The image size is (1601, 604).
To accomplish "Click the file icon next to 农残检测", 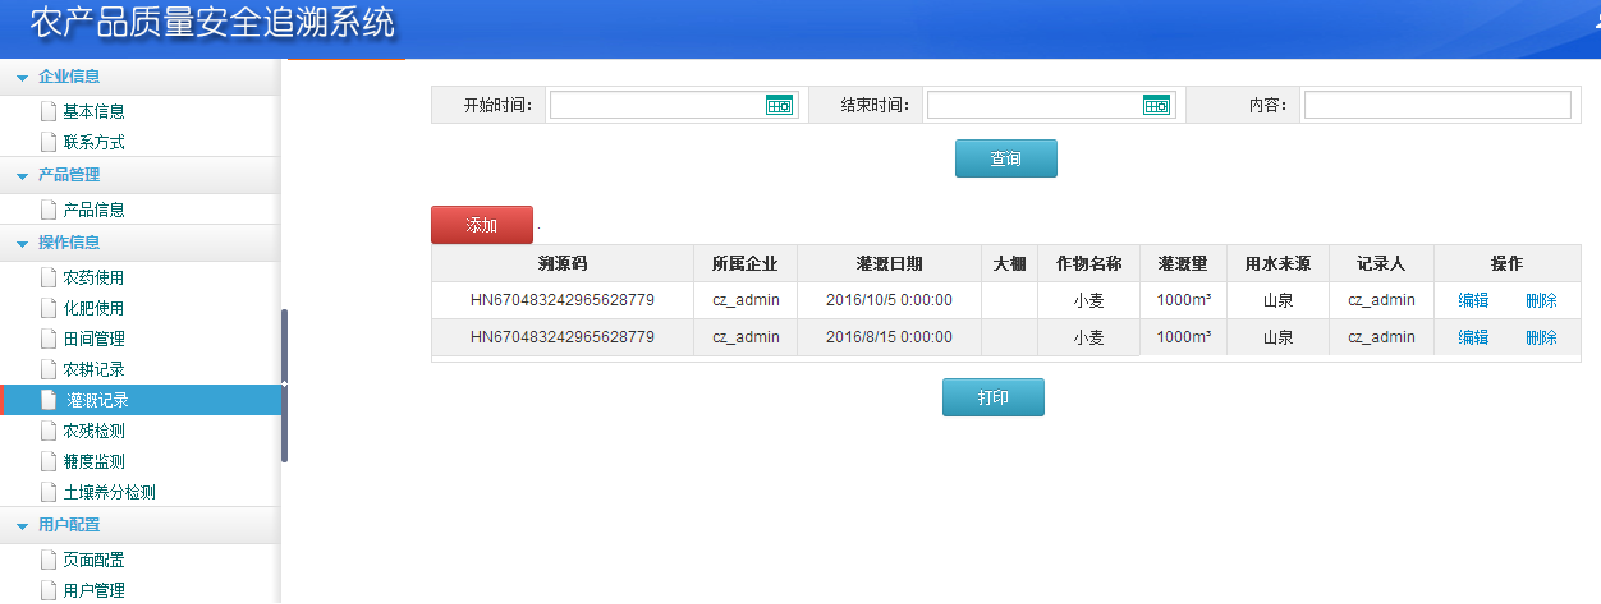I will coord(48,430).
